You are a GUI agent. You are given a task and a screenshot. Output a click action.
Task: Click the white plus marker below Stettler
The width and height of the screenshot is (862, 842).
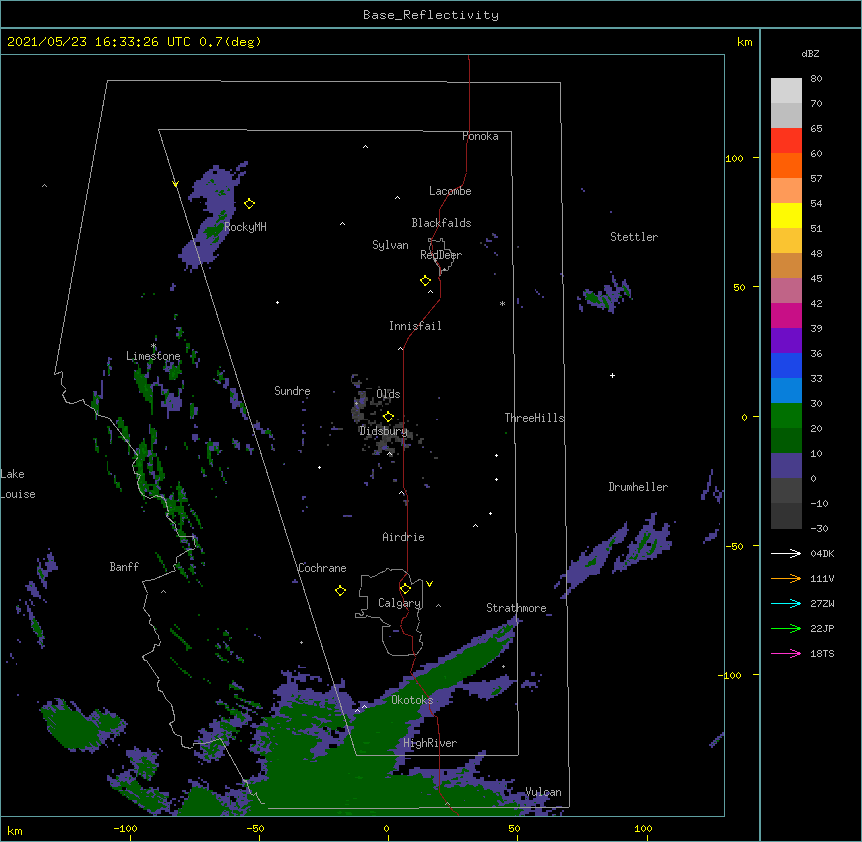pos(612,375)
